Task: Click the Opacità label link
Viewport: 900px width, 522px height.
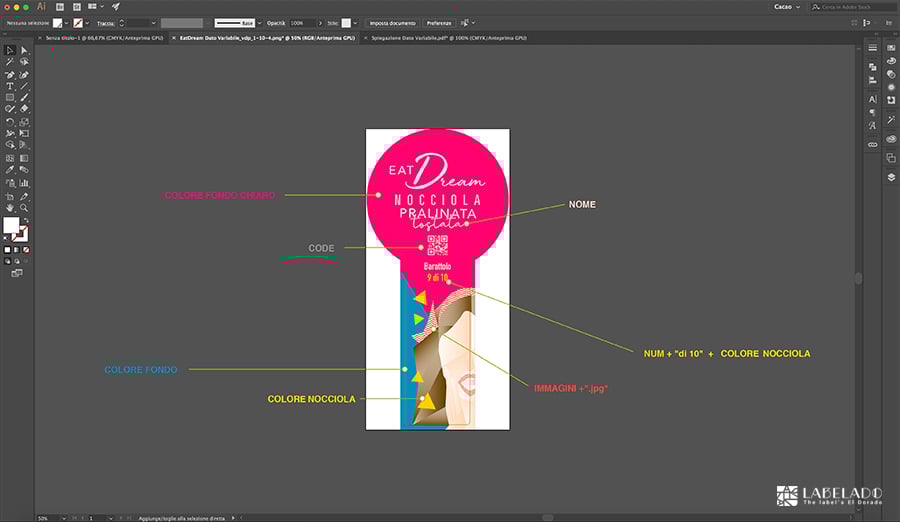Action: [276, 24]
